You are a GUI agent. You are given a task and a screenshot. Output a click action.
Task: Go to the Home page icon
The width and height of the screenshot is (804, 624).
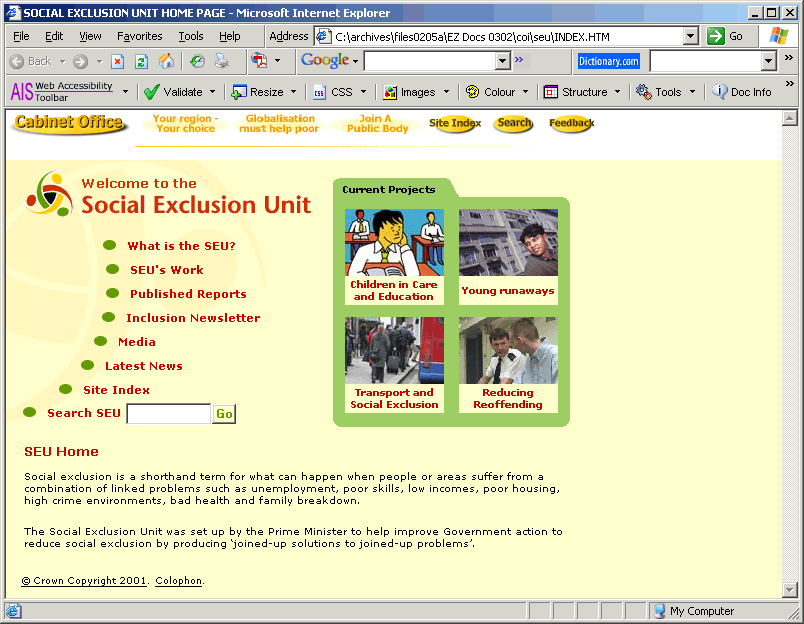click(x=166, y=62)
